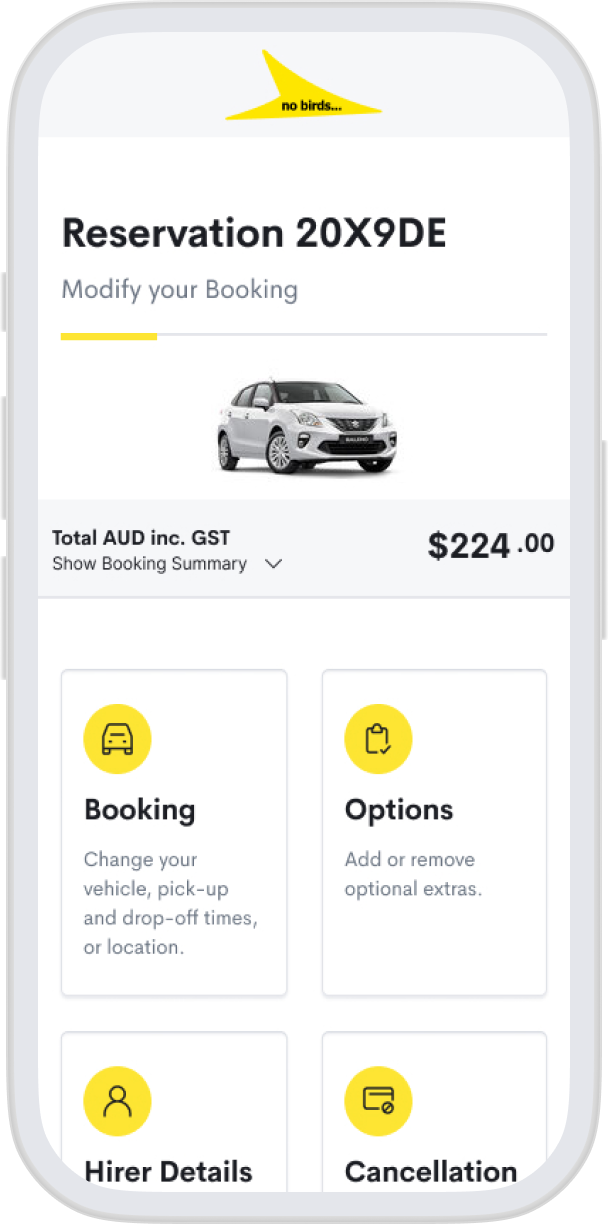Click the Modify your Booking heading

(180, 289)
